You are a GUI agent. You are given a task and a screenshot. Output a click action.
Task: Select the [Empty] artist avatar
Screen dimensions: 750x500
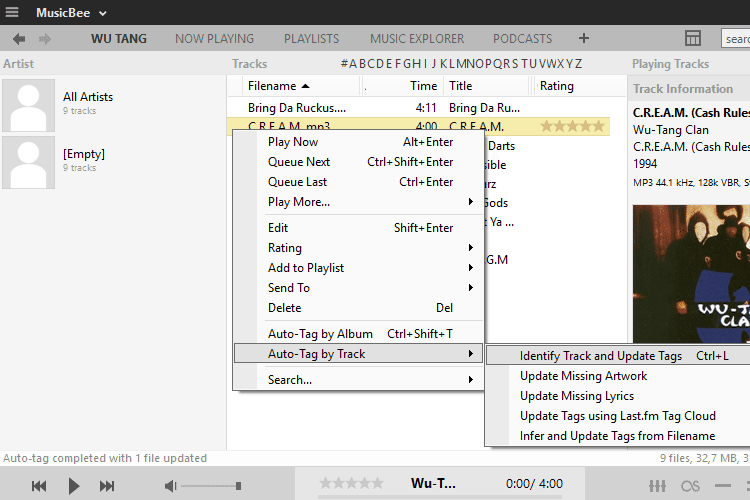pos(29,163)
